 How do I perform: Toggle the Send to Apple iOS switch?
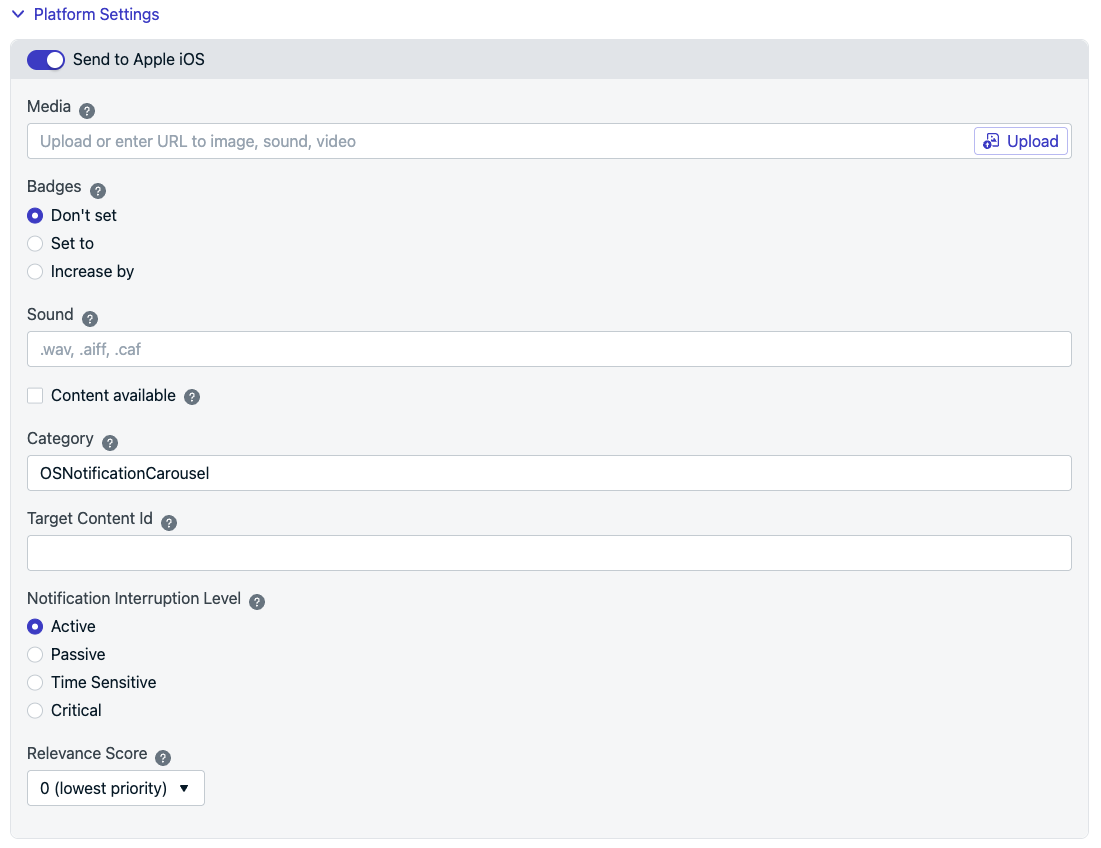pos(46,60)
